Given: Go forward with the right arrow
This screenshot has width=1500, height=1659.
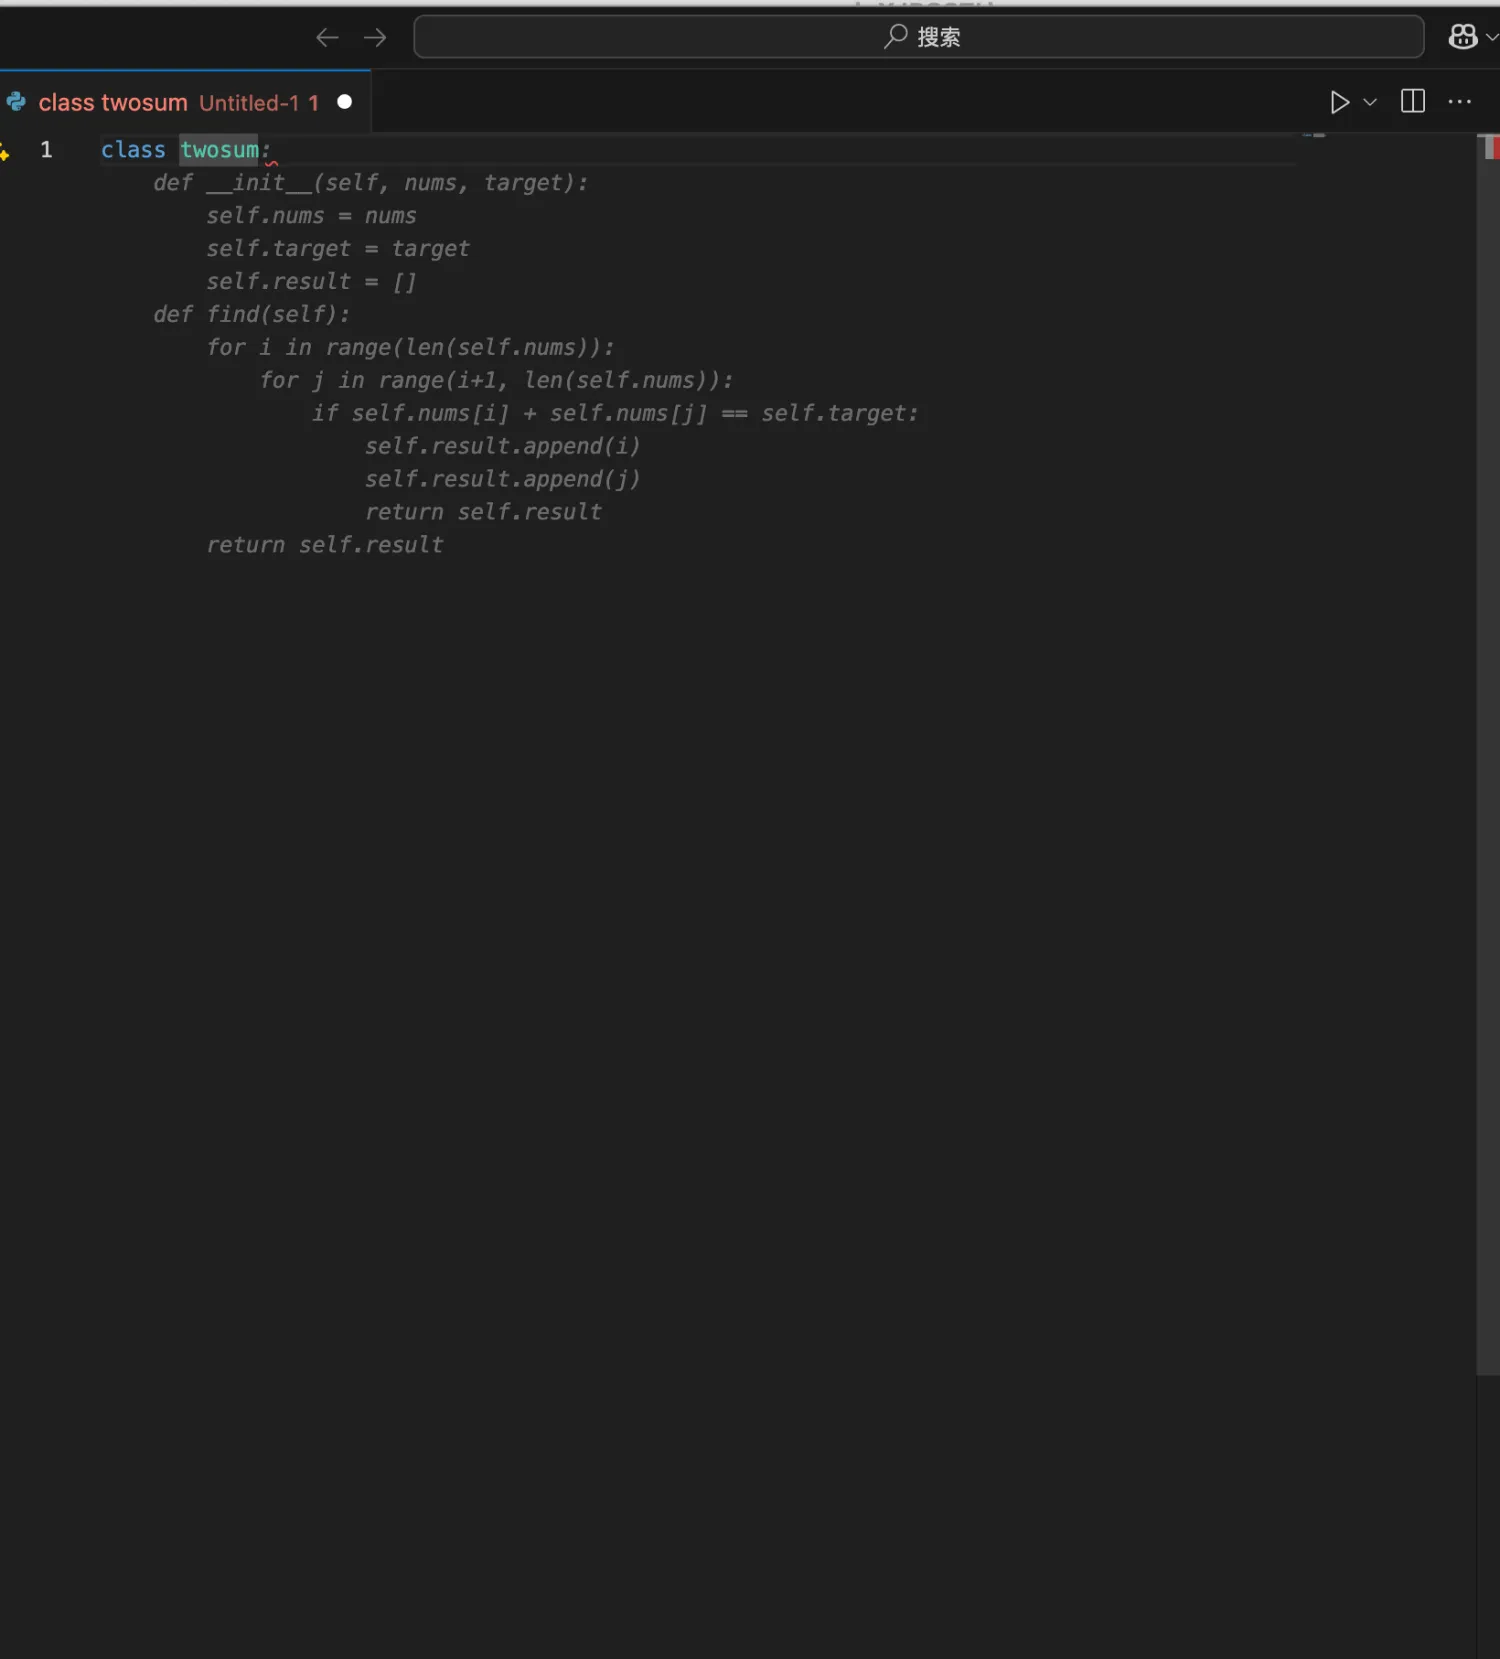Looking at the screenshot, I should point(375,38).
